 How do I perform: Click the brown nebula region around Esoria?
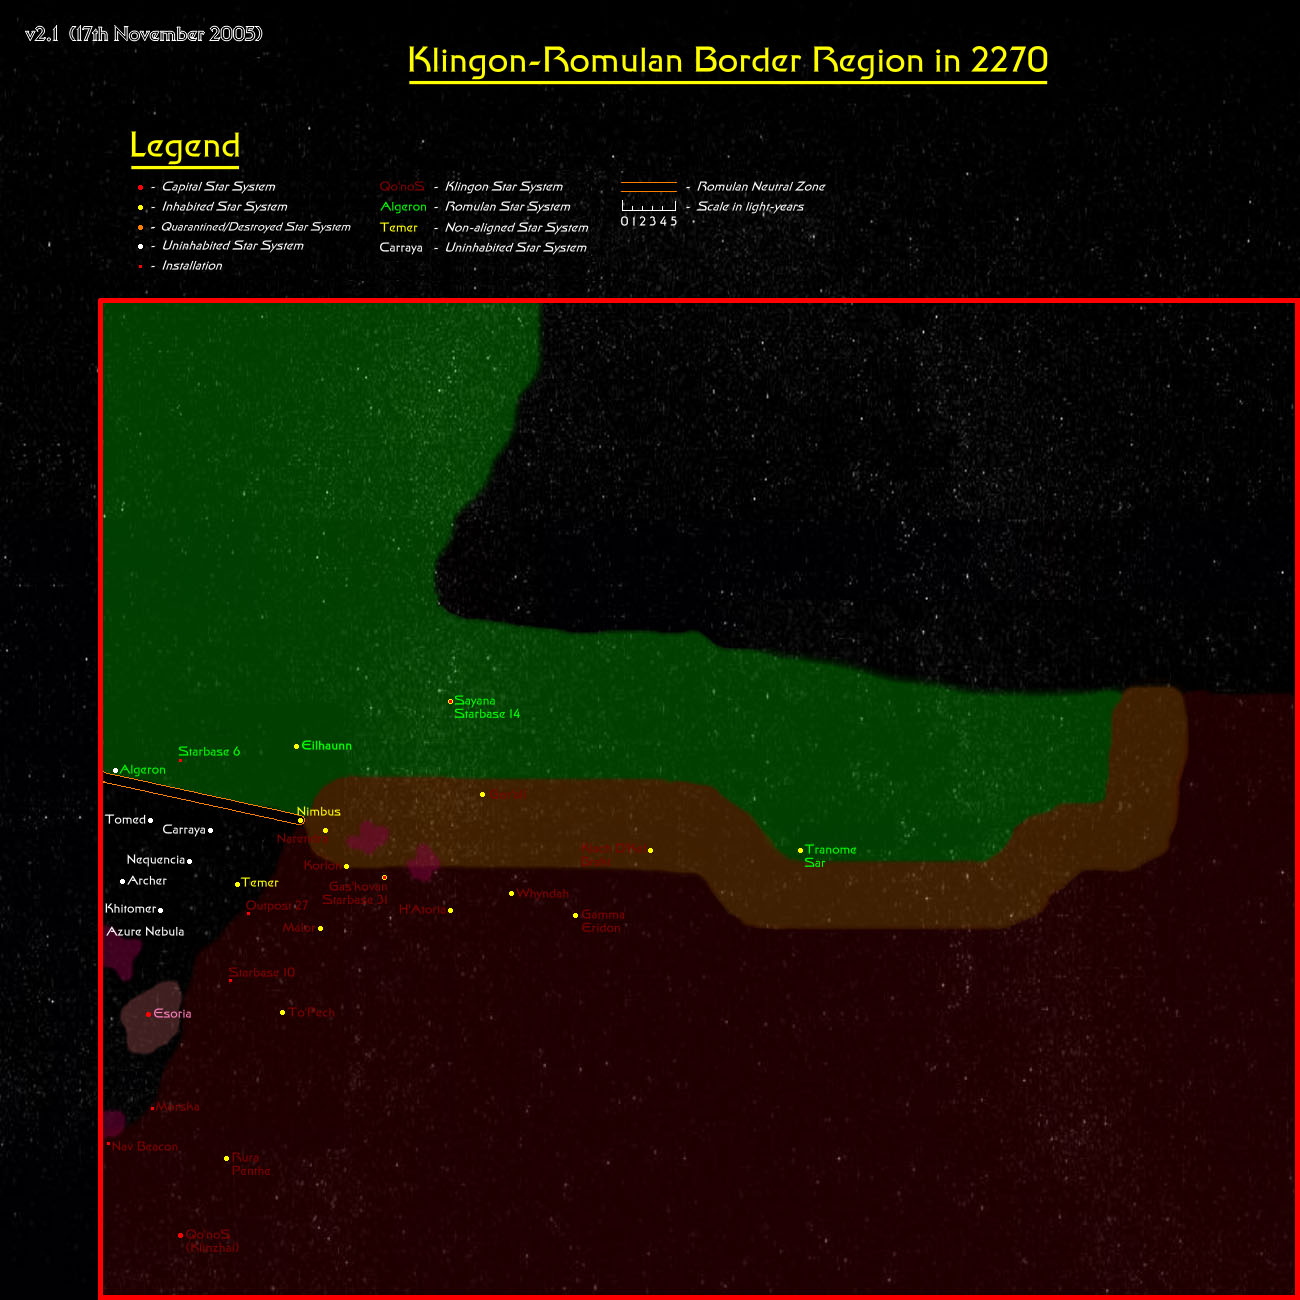[153, 1017]
